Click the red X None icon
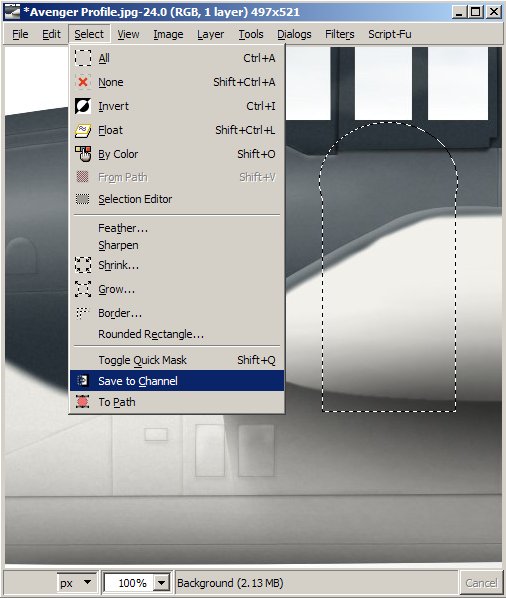 click(83, 82)
